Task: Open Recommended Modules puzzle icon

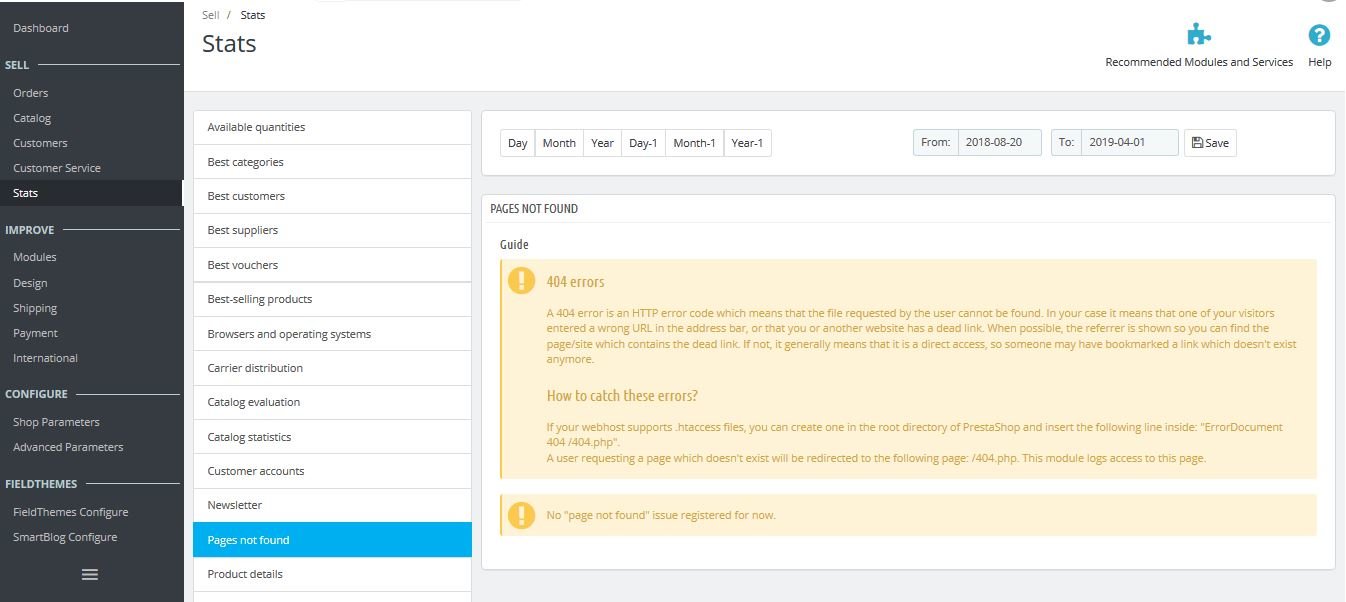Action: click(x=1198, y=35)
